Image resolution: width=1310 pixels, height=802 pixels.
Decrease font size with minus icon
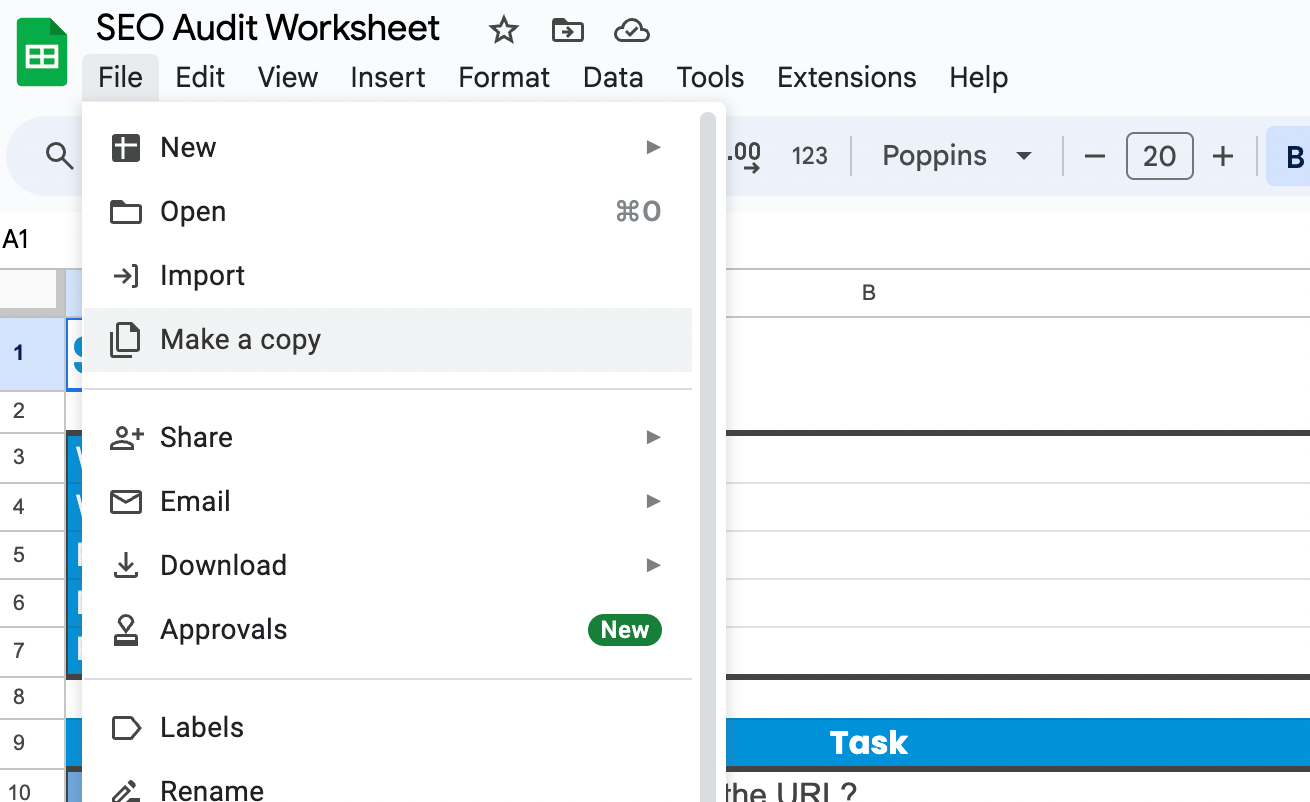pos(1095,156)
